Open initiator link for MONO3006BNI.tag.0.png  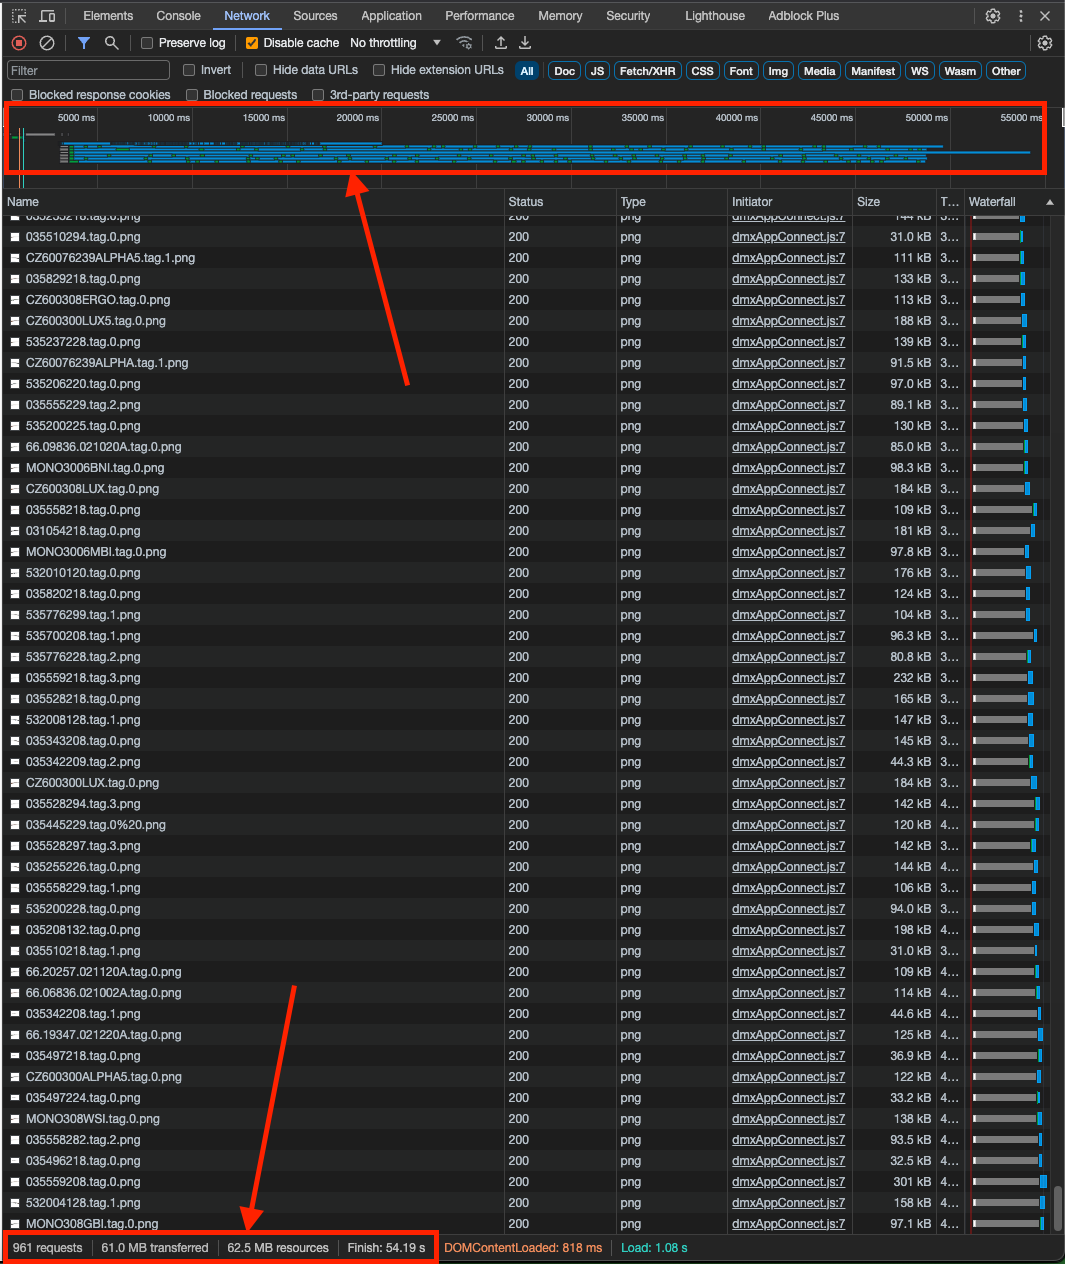[x=788, y=468]
